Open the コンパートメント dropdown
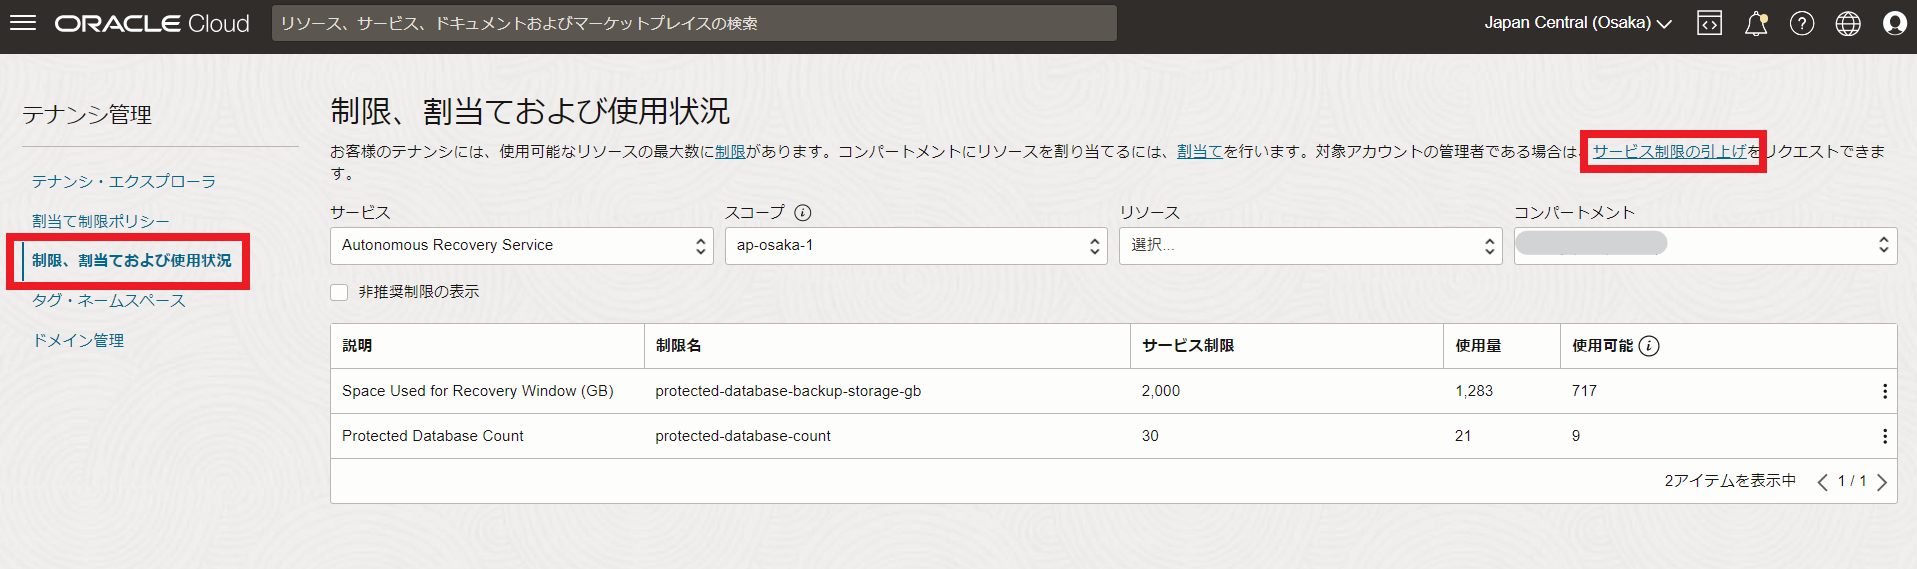1917x569 pixels. [1704, 246]
